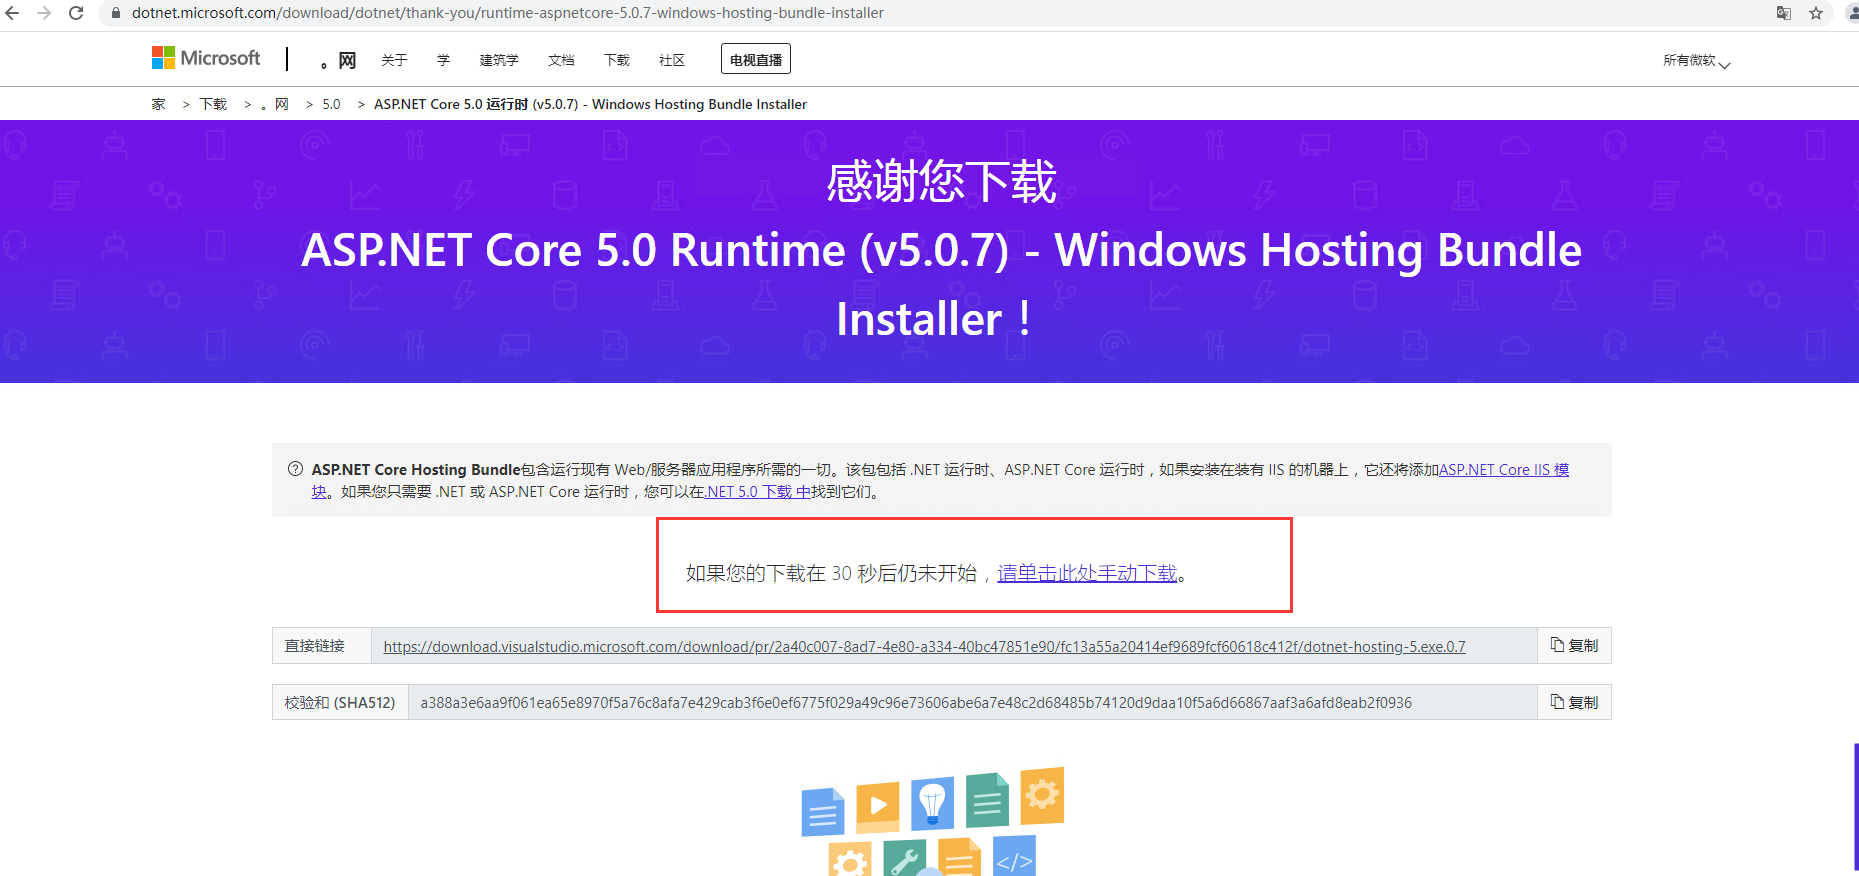Image resolution: width=1859 pixels, height=876 pixels.
Task: Click the lightbulb tile in the illustration
Action: pyautogui.click(x=932, y=803)
